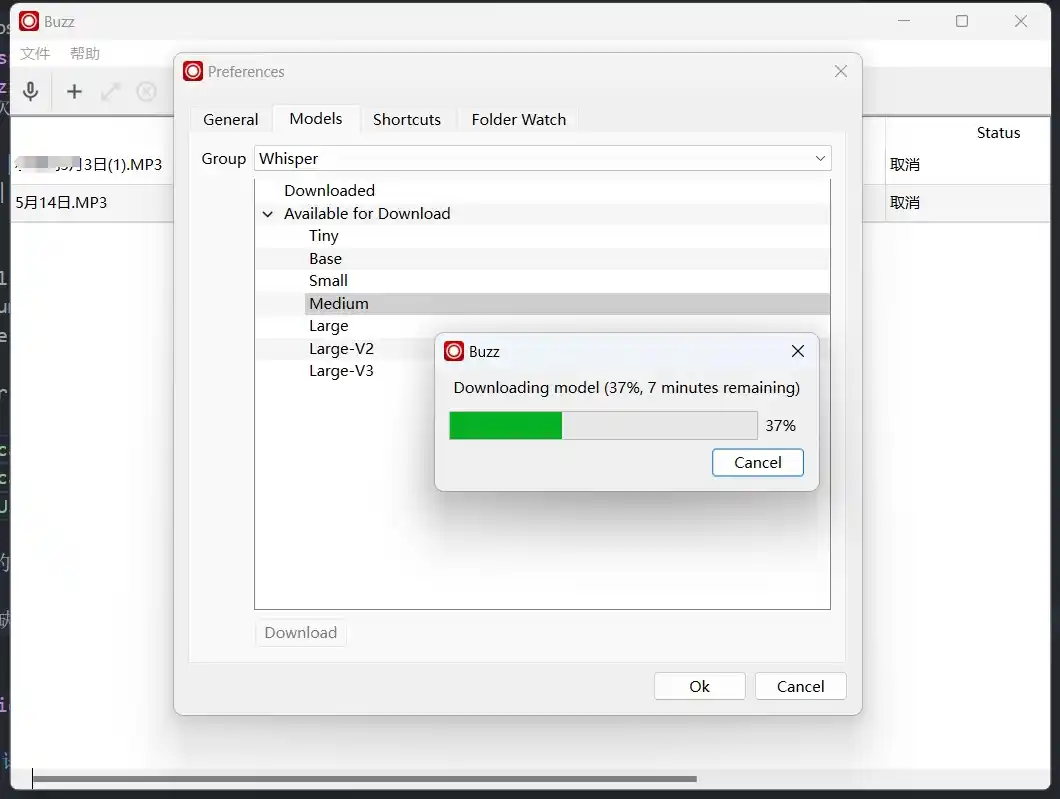This screenshot has height=799, width=1060.
Task: Click the plus icon to import file
Action: pyautogui.click(x=74, y=92)
